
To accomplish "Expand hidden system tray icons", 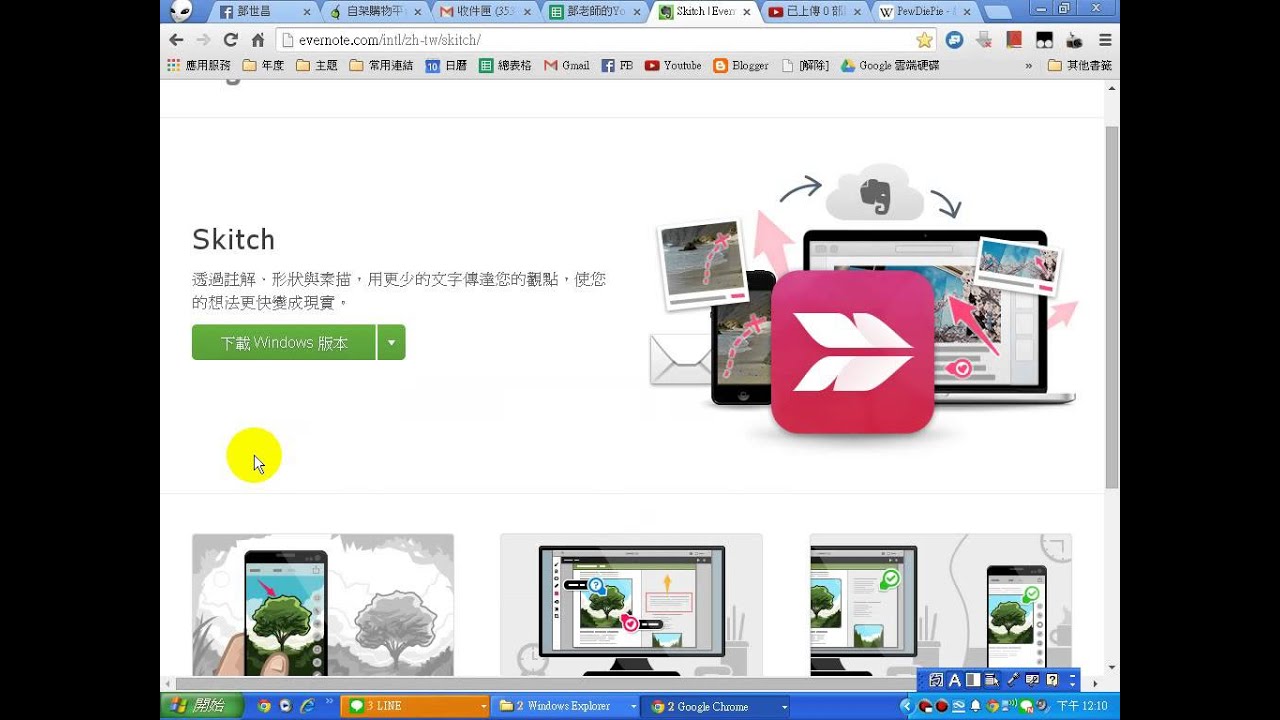I will pos(906,706).
